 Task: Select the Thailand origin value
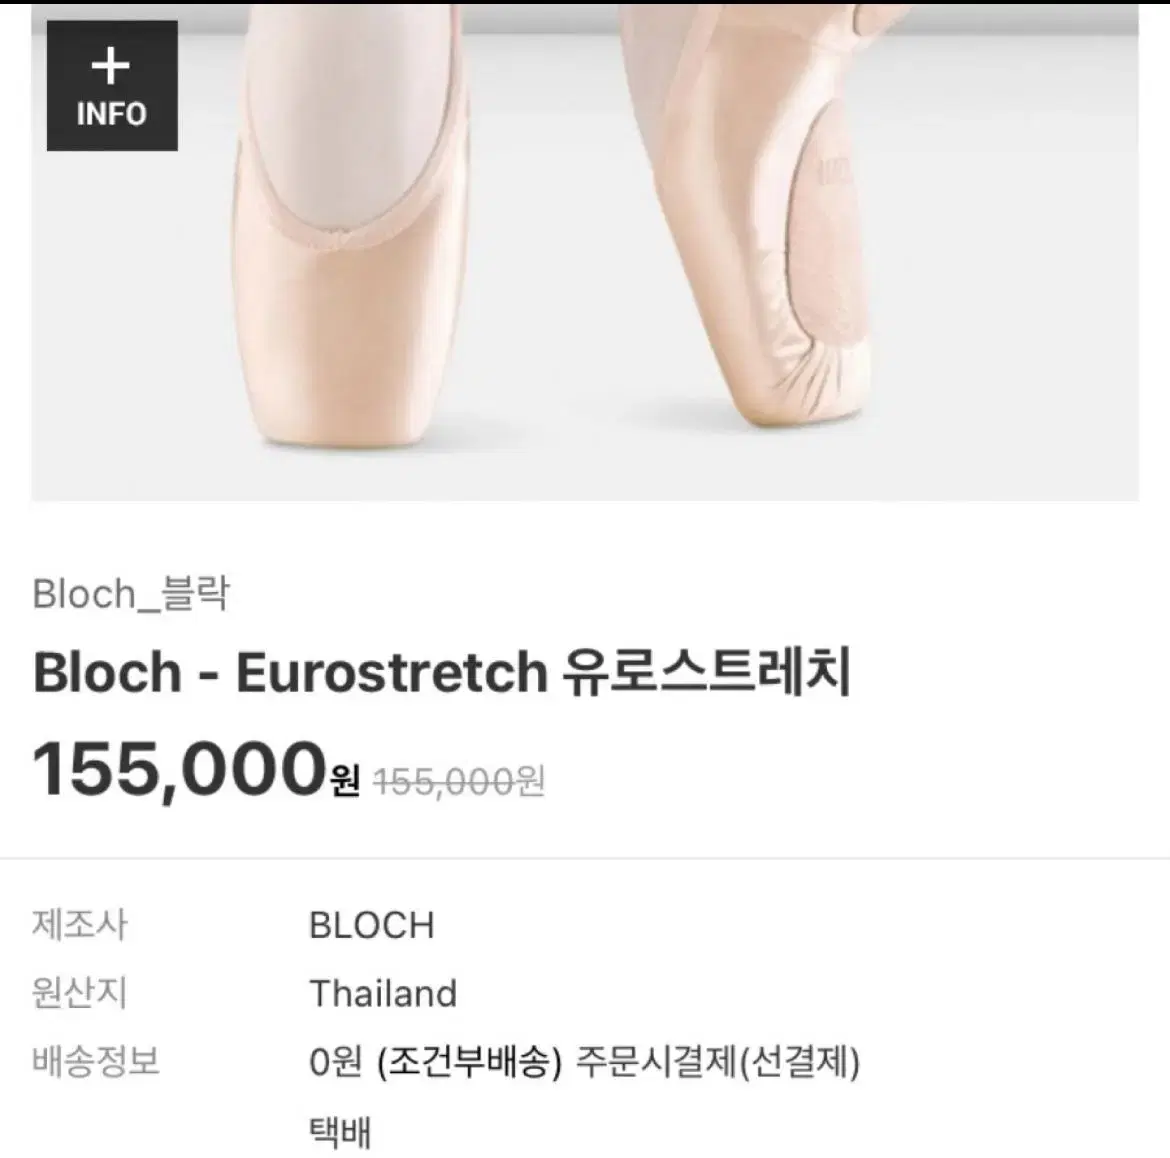coord(383,994)
